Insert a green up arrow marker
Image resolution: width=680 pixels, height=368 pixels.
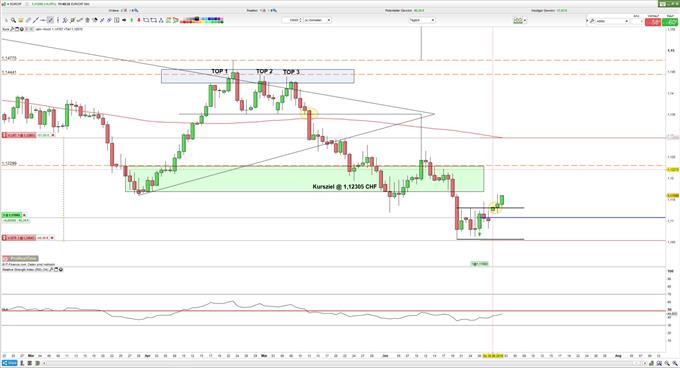[x=131, y=20]
